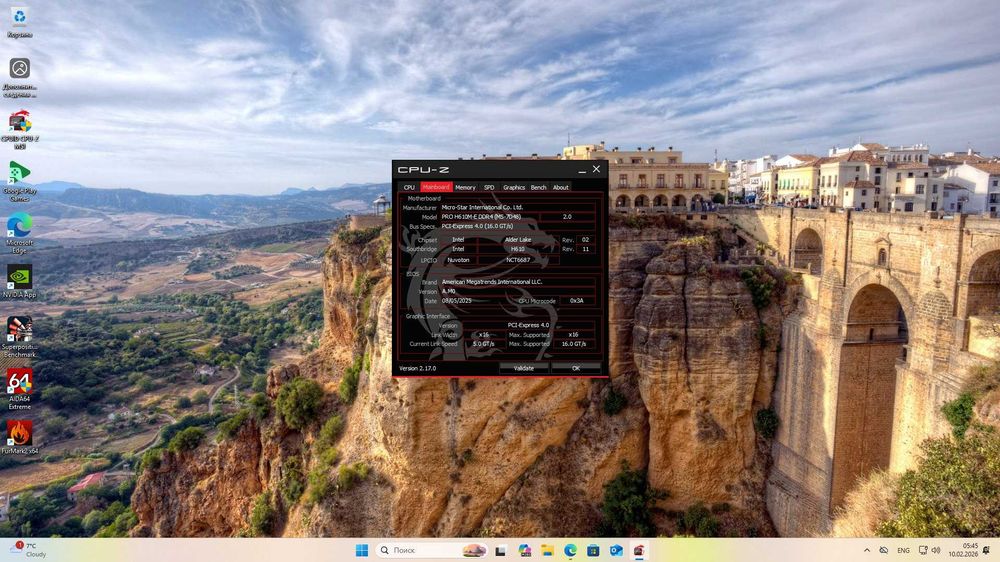Switch the ENG input language indicator
This screenshot has width=1000, height=562.
(903, 550)
